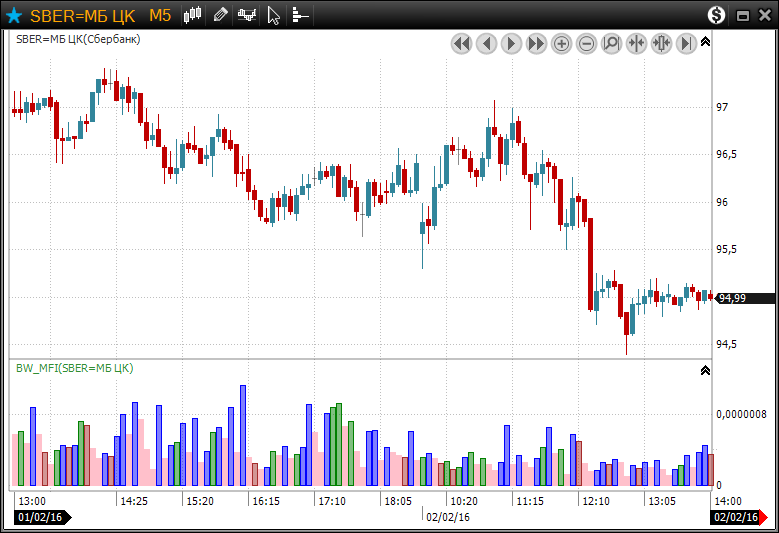Open the candlestick chart type selector

pos(194,15)
